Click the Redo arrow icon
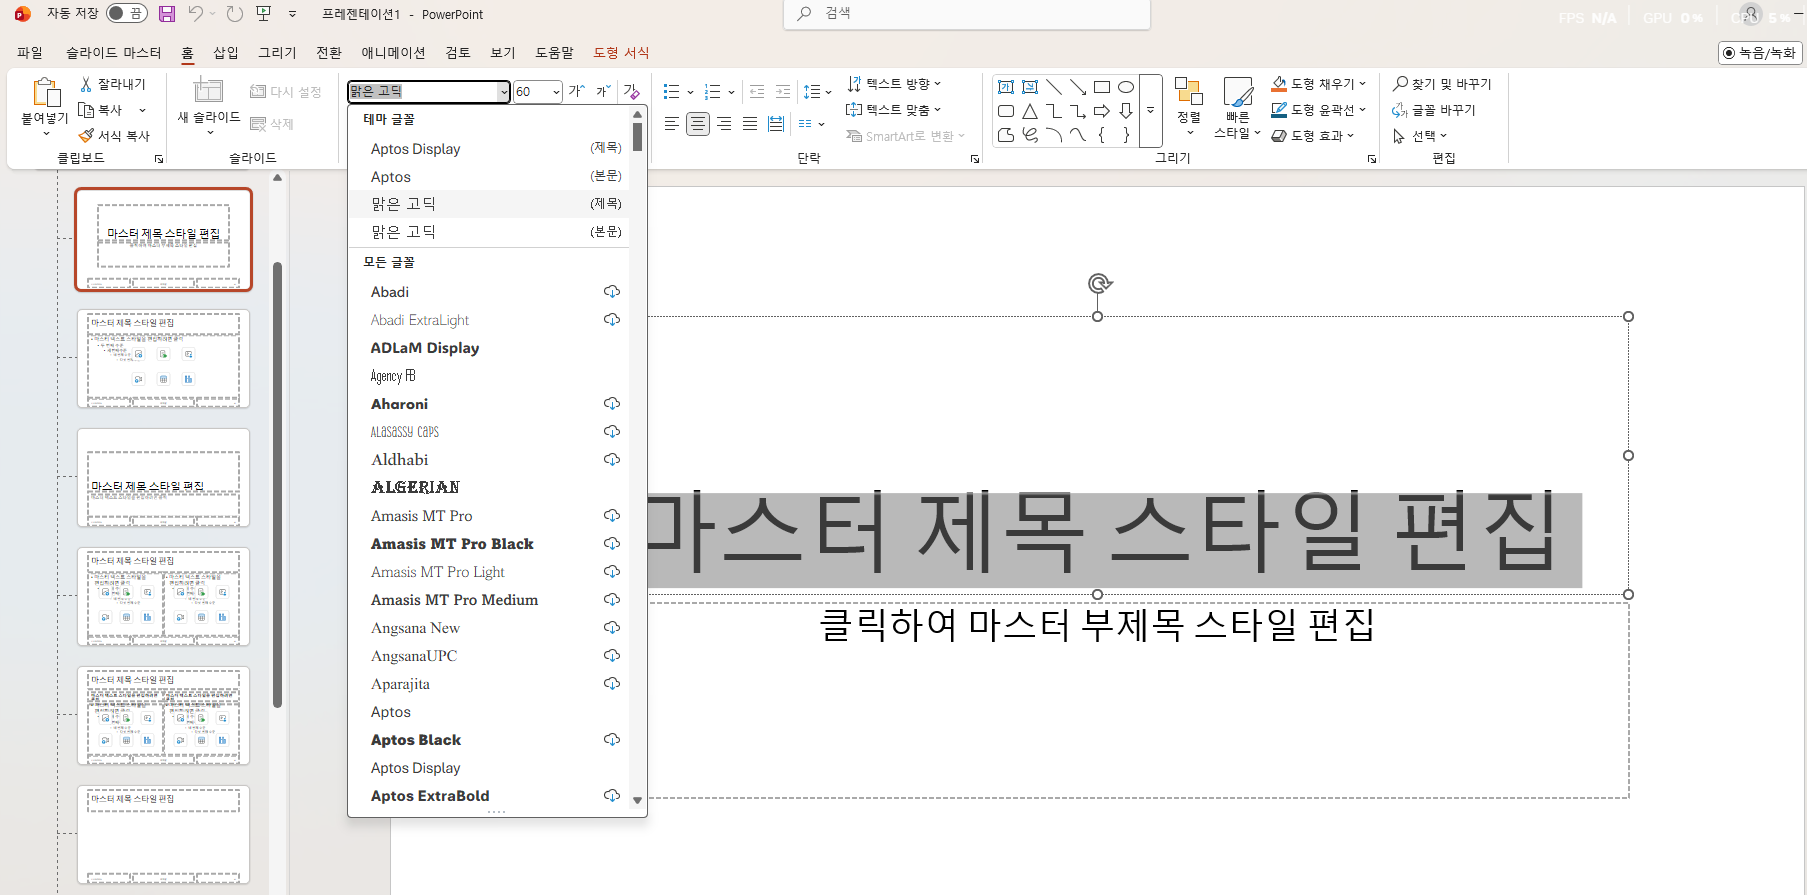1807x895 pixels. click(x=235, y=14)
